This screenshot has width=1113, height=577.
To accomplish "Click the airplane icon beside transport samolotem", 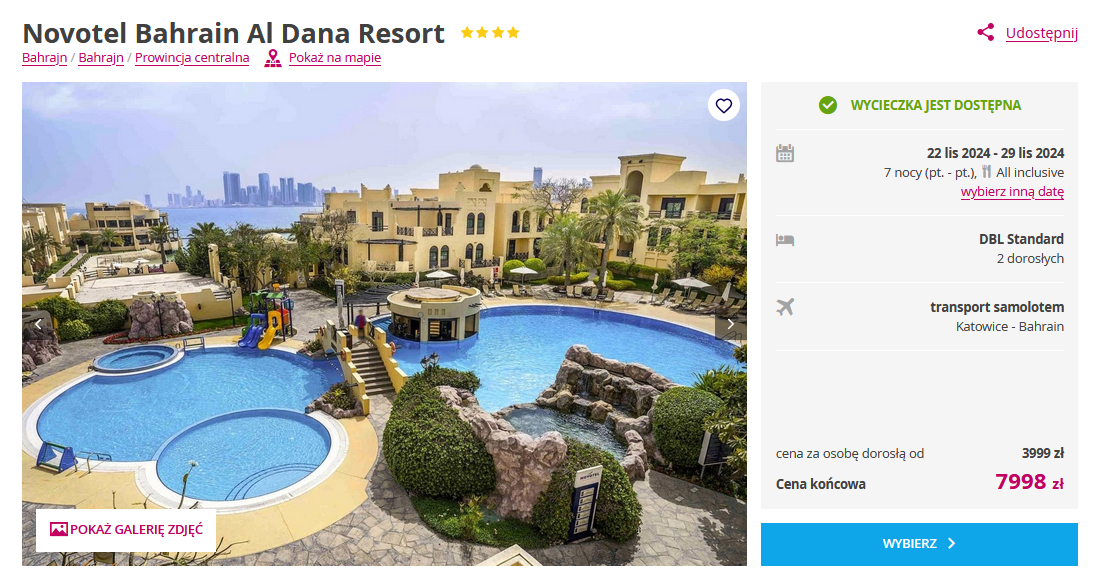I will coord(784,307).
